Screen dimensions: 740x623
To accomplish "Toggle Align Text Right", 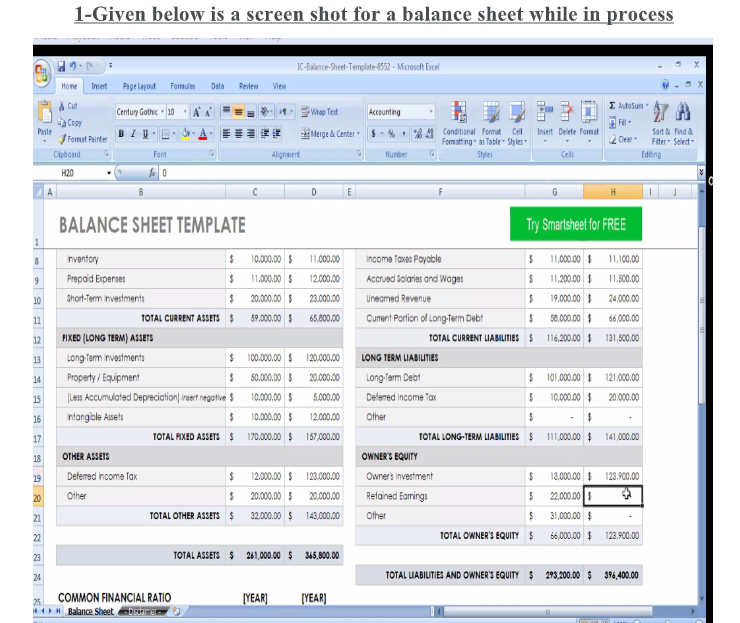I will click(x=251, y=134).
